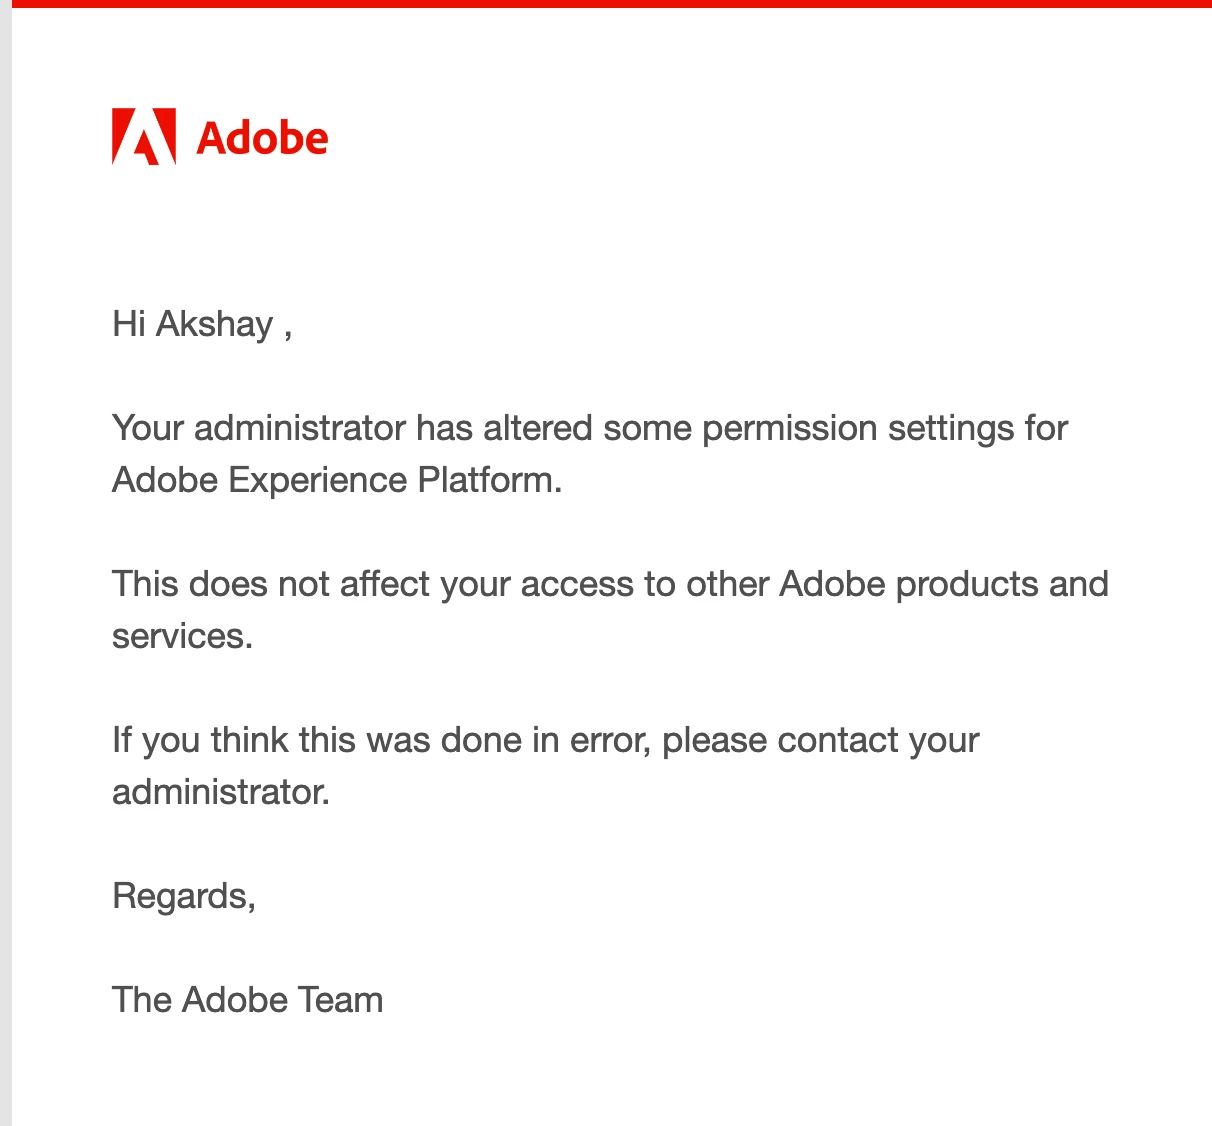Click the word 'services.' in the second paragraph
Screen dimensions: 1212x1126
[x=182, y=636]
